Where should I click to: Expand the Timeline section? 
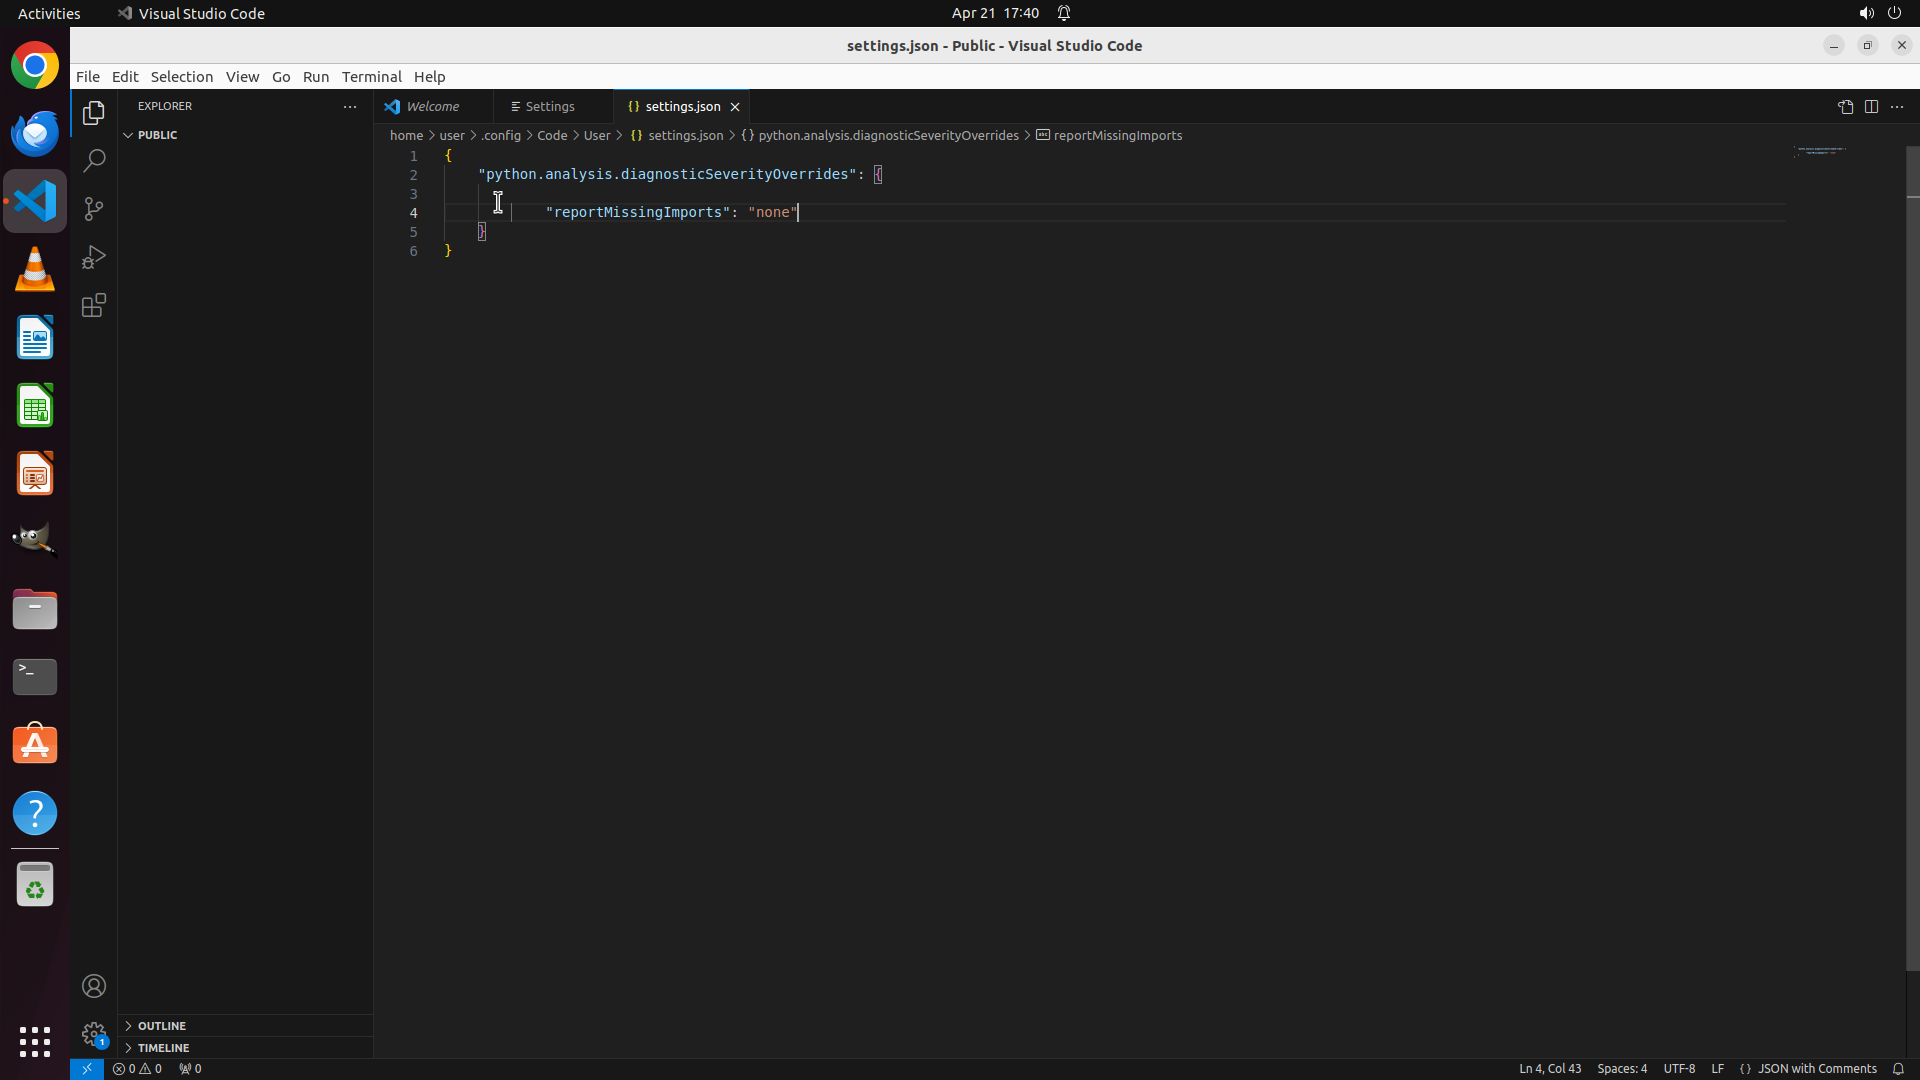[x=163, y=1048]
